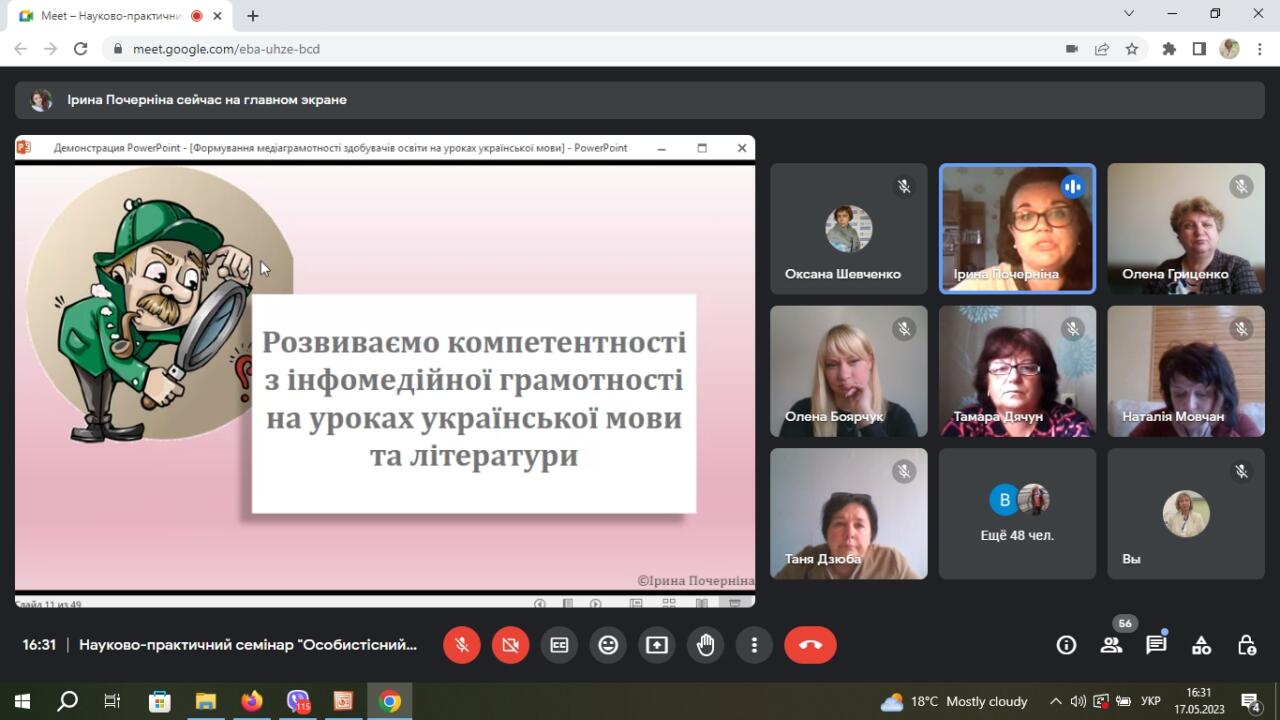Open the three-dot more options menu in Meet
Image resolution: width=1280 pixels, height=720 pixels.
(x=754, y=645)
